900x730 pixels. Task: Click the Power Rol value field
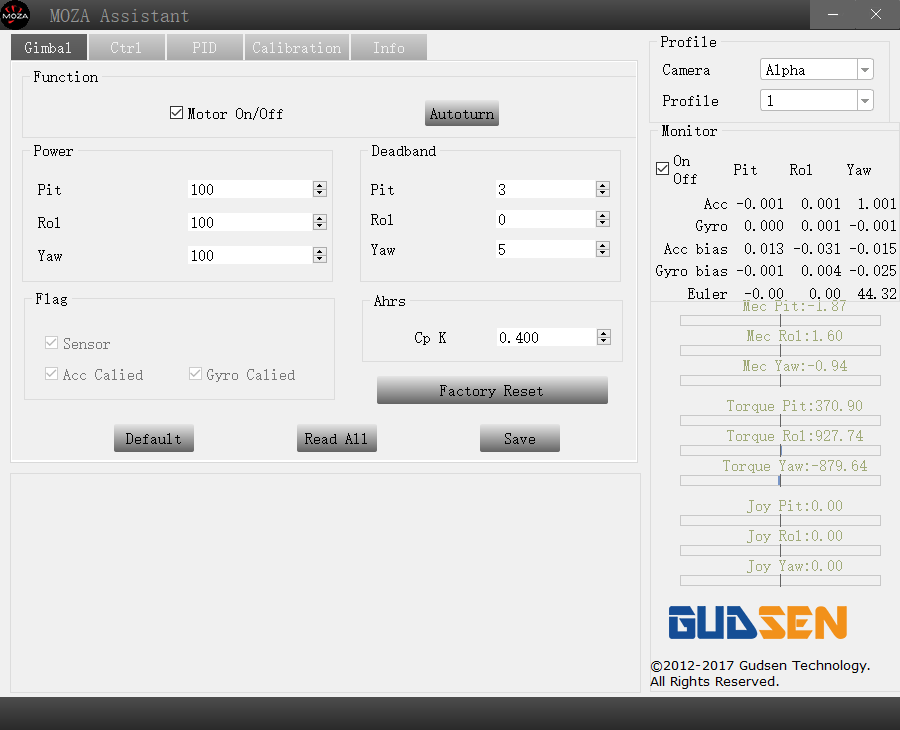(250, 222)
